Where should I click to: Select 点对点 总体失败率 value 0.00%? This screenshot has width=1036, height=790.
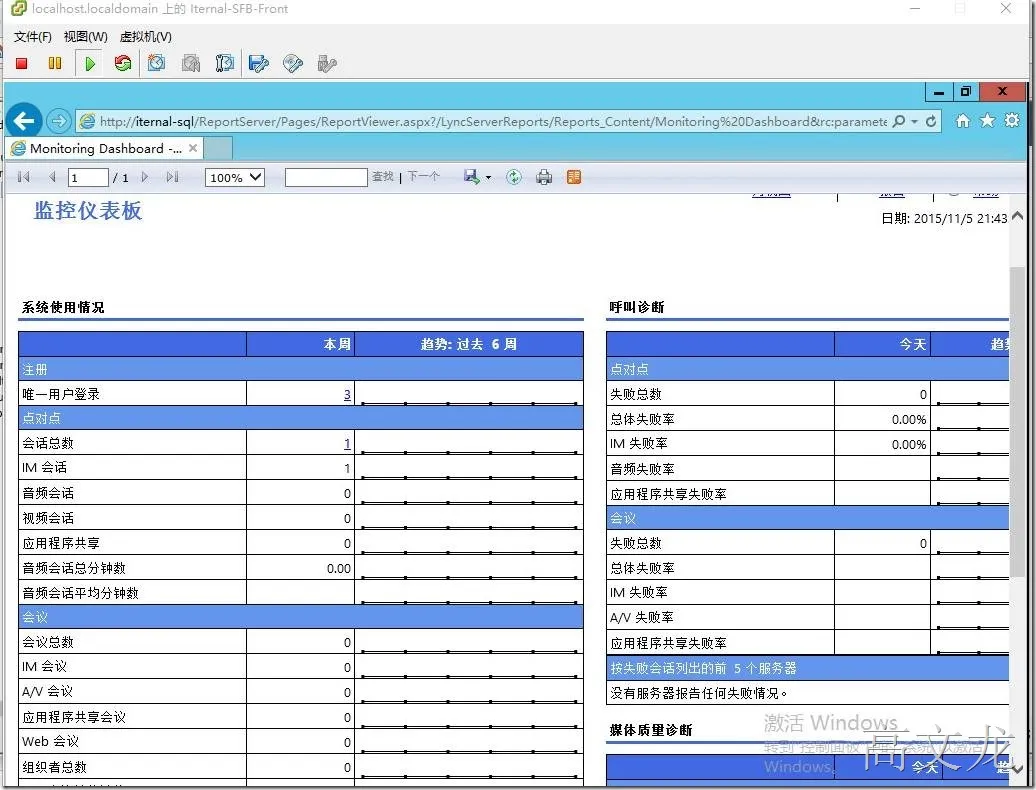click(909, 420)
